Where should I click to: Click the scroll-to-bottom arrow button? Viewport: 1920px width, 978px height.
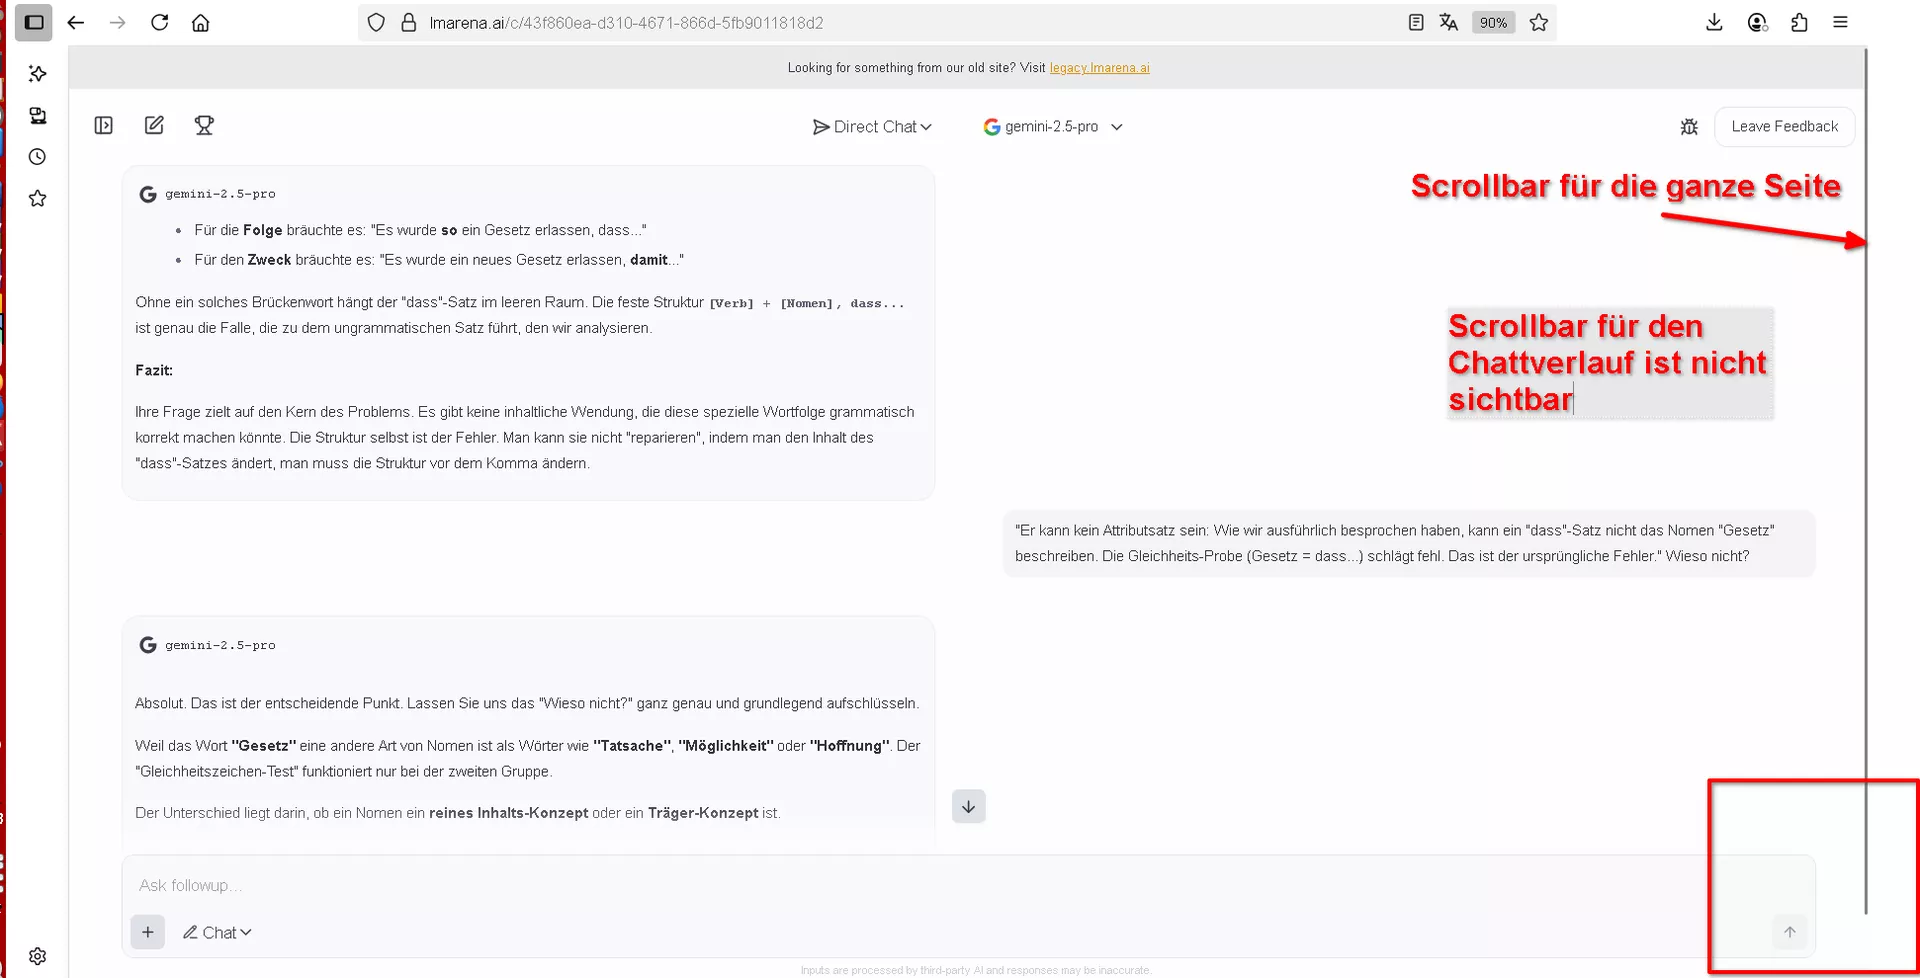968,806
